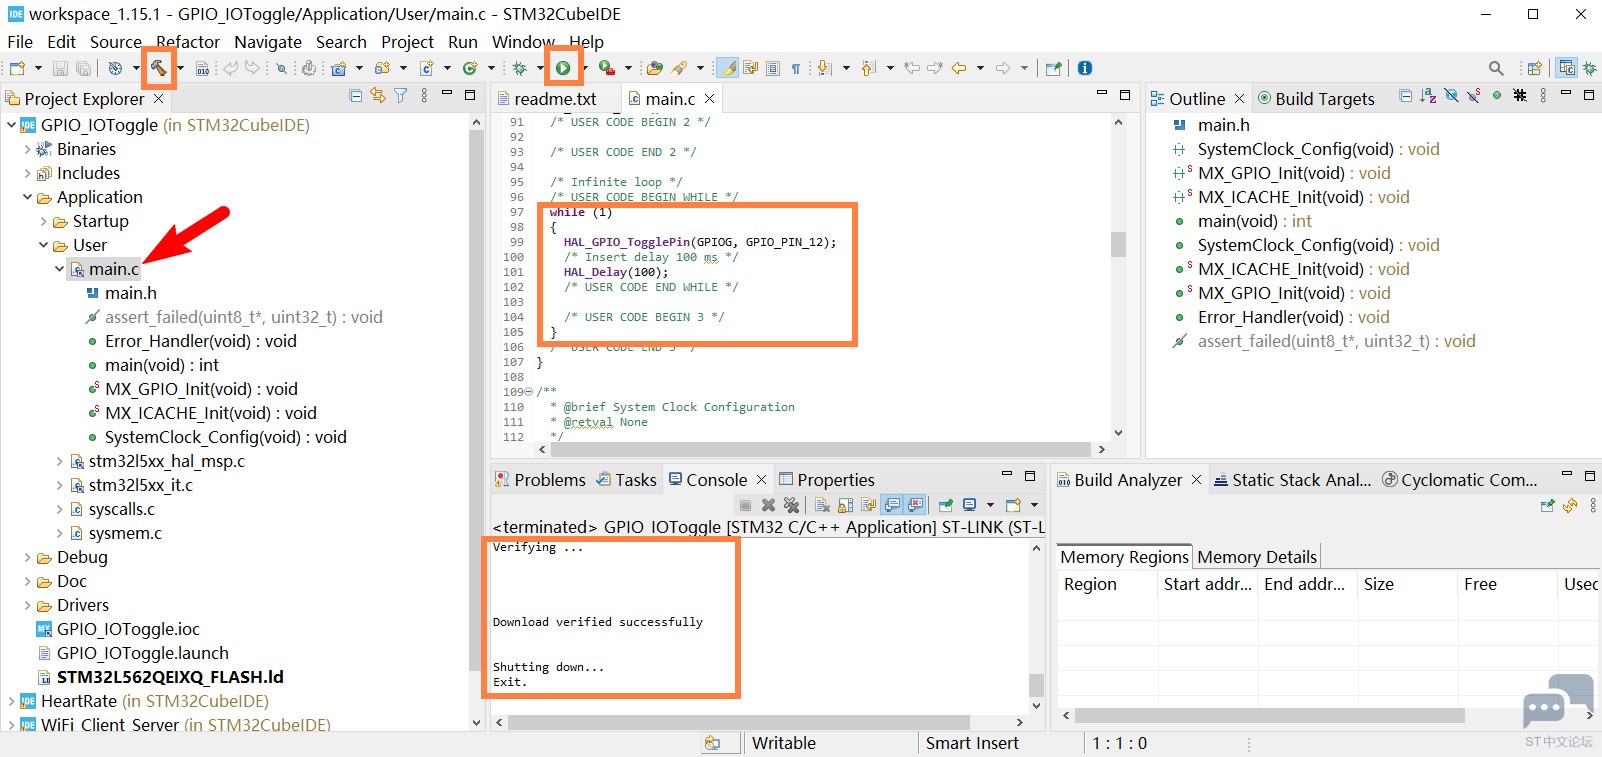1602x757 pixels.
Task: Click the New file icon in toolbar
Action: pos(17,68)
